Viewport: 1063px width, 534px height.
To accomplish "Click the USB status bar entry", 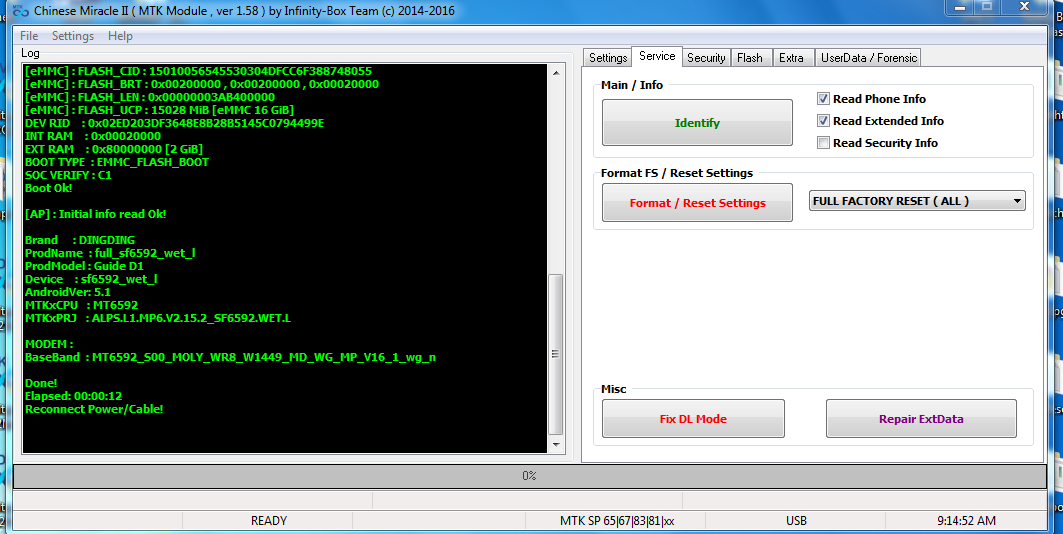I will [x=796, y=520].
